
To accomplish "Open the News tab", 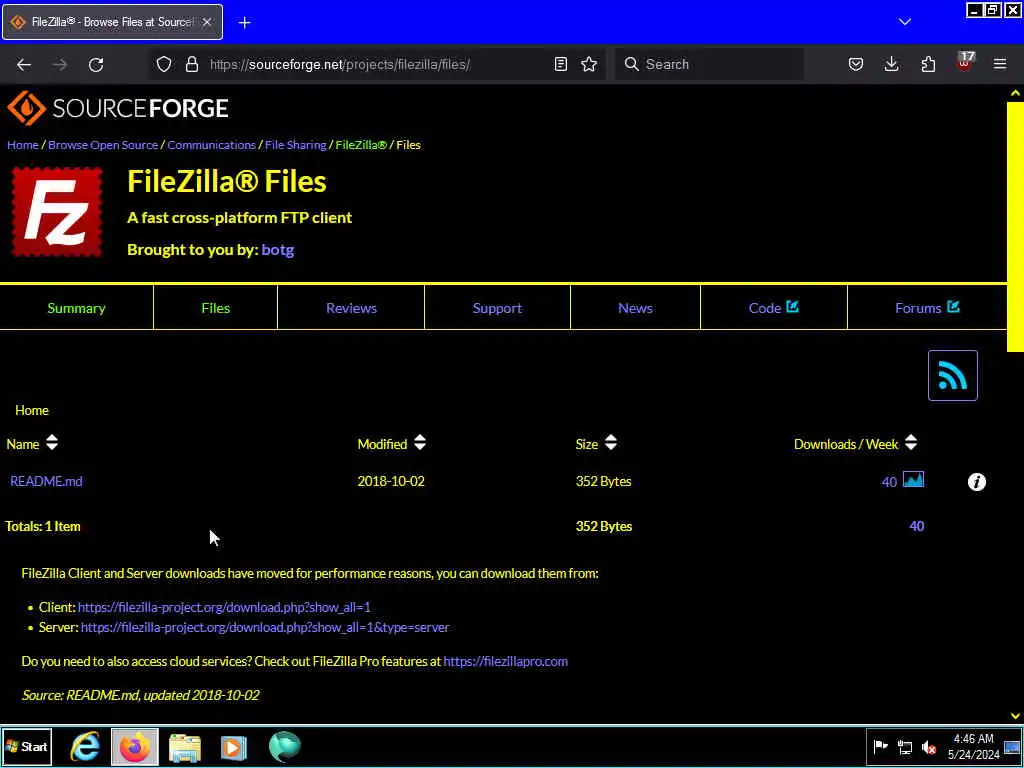I will [635, 308].
